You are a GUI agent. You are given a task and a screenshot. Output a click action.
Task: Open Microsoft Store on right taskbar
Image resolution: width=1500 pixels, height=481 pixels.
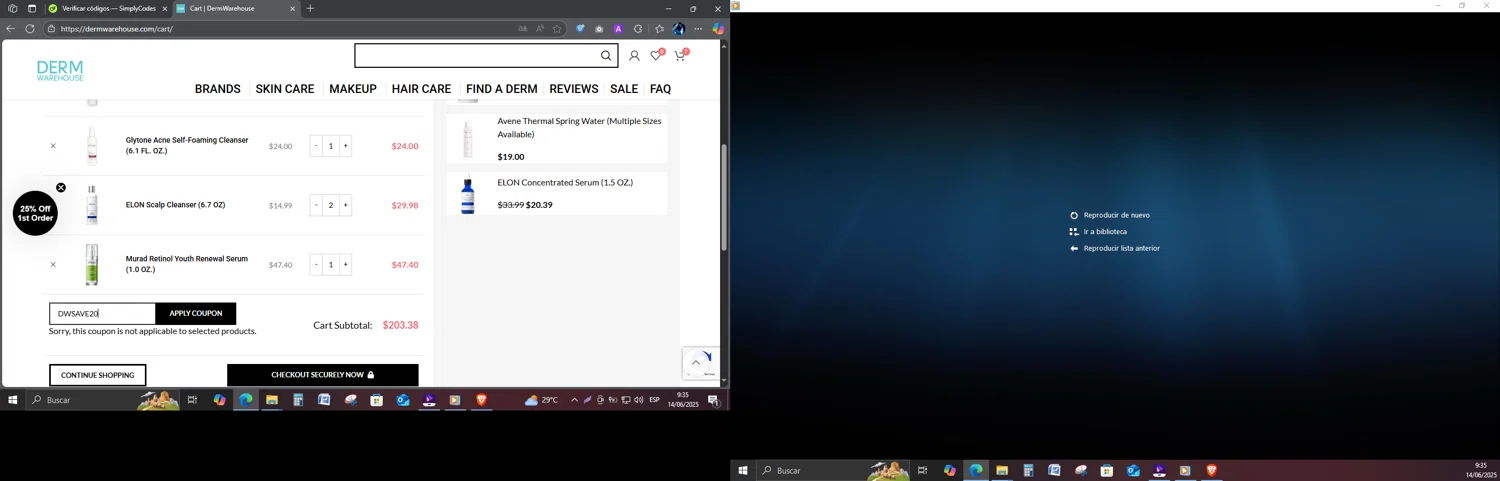click(1107, 471)
